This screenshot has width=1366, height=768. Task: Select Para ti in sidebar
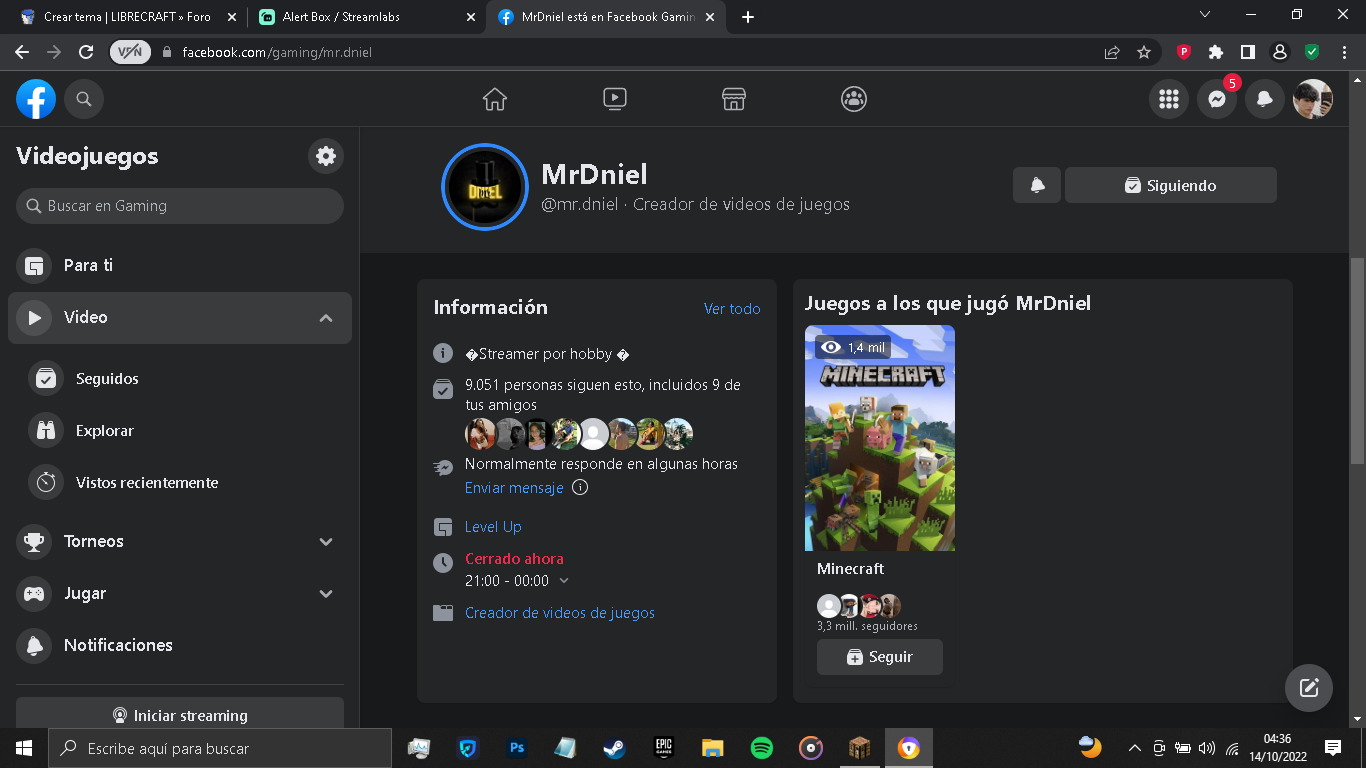click(180, 265)
